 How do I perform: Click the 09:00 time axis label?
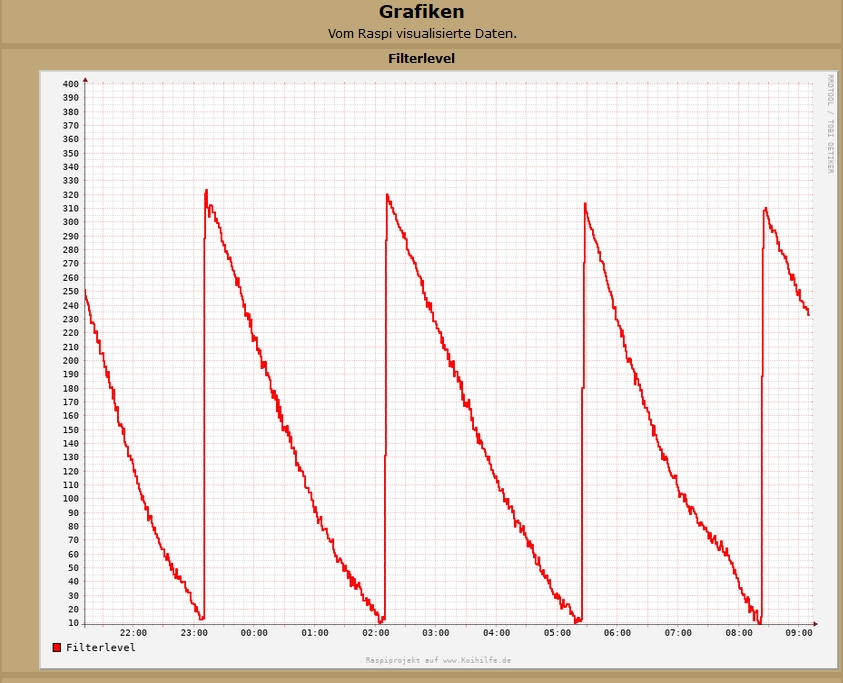(x=799, y=633)
